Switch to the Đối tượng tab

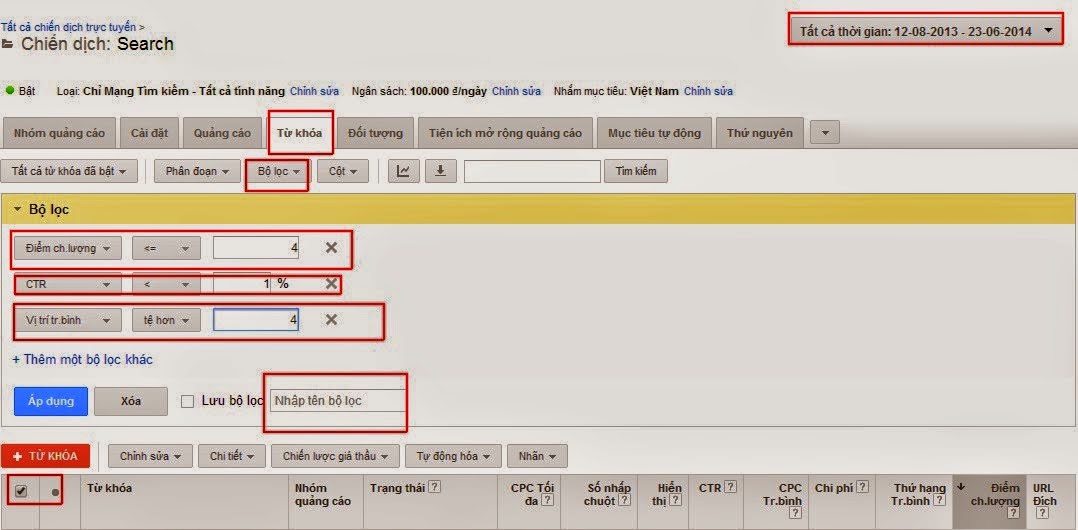pos(375,133)
